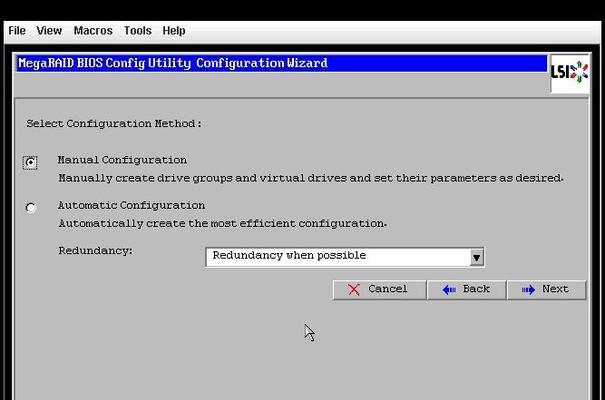
Task: Click the Cancel button
Action: pos(379,290)
